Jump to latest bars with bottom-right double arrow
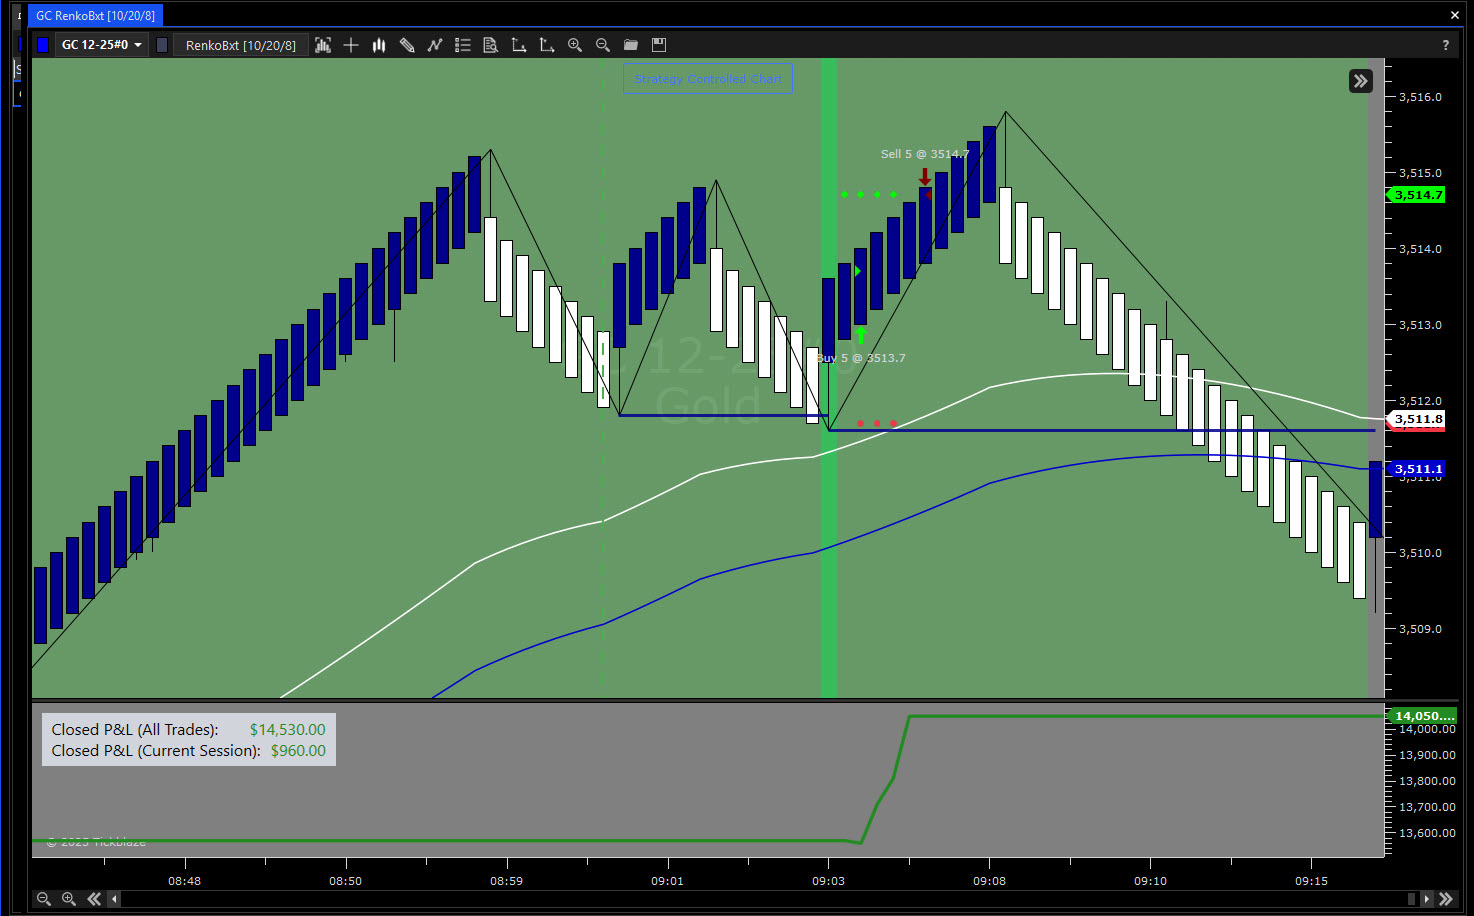This screenshot has width=1474, height=916. click(1446, 899)
